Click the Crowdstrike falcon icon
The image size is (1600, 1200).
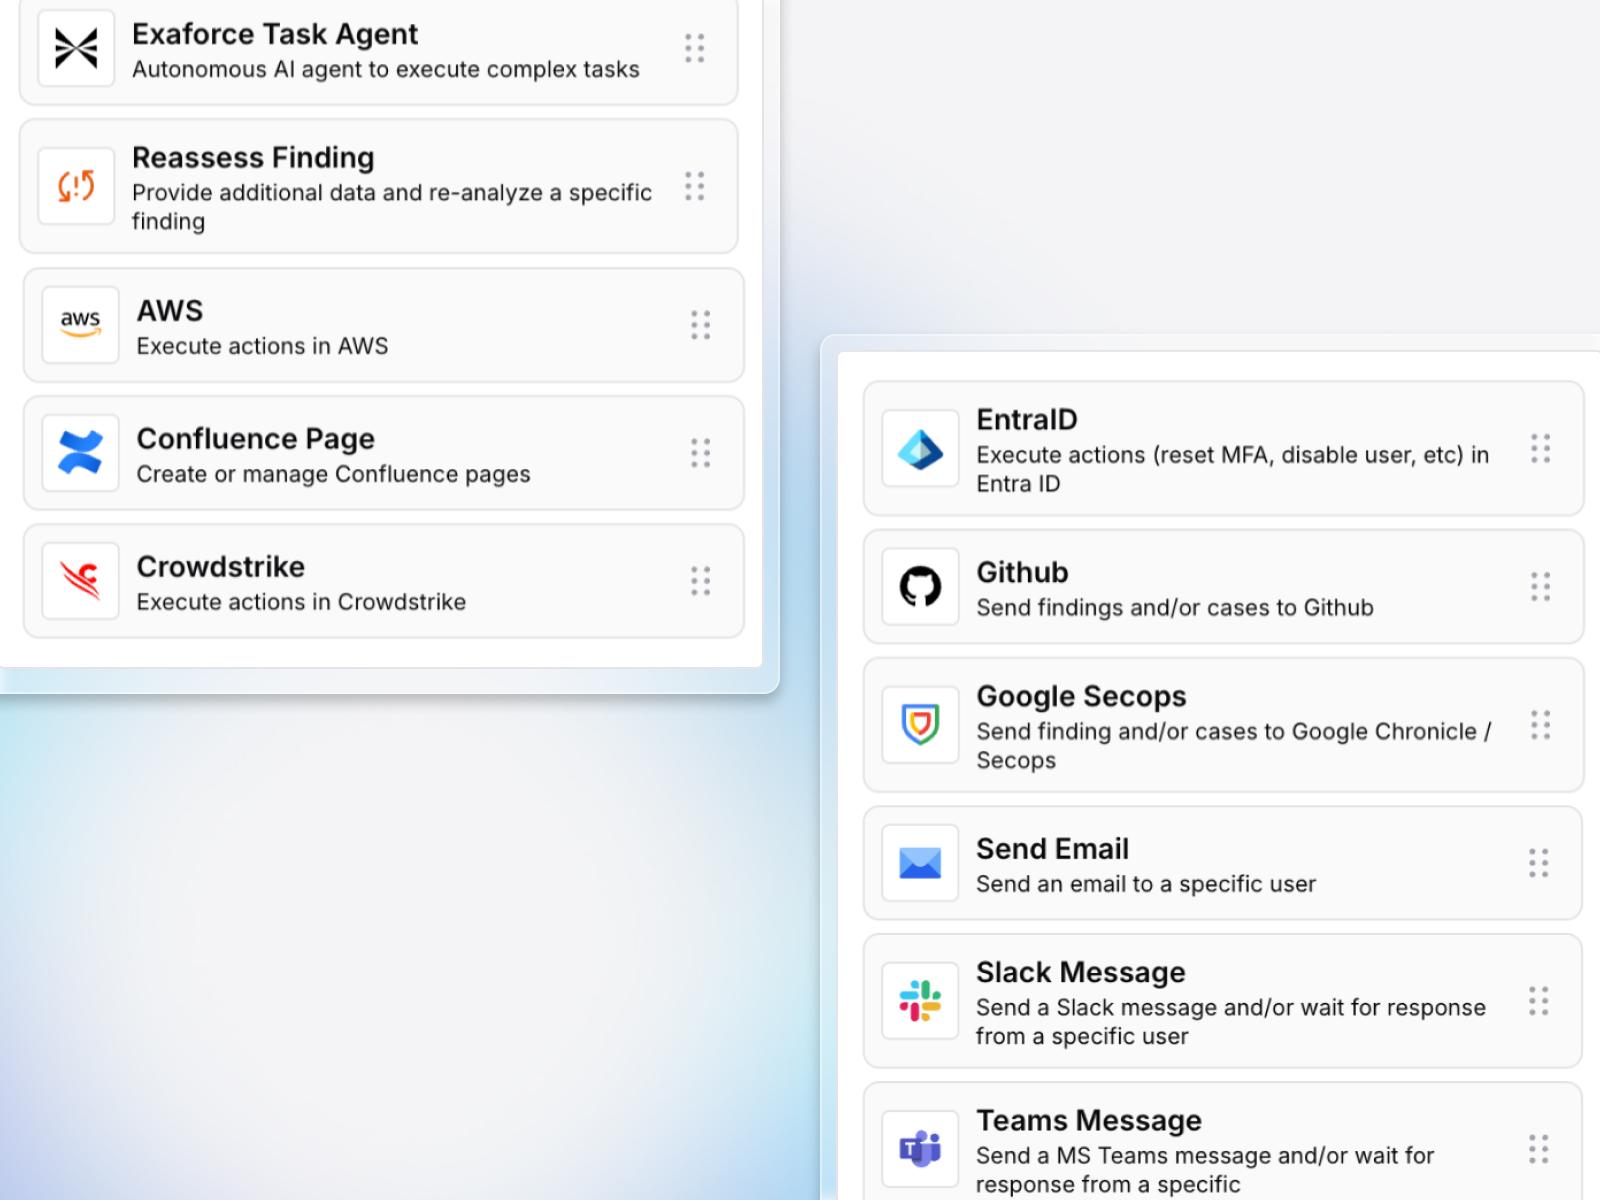(x=80, y=581)
